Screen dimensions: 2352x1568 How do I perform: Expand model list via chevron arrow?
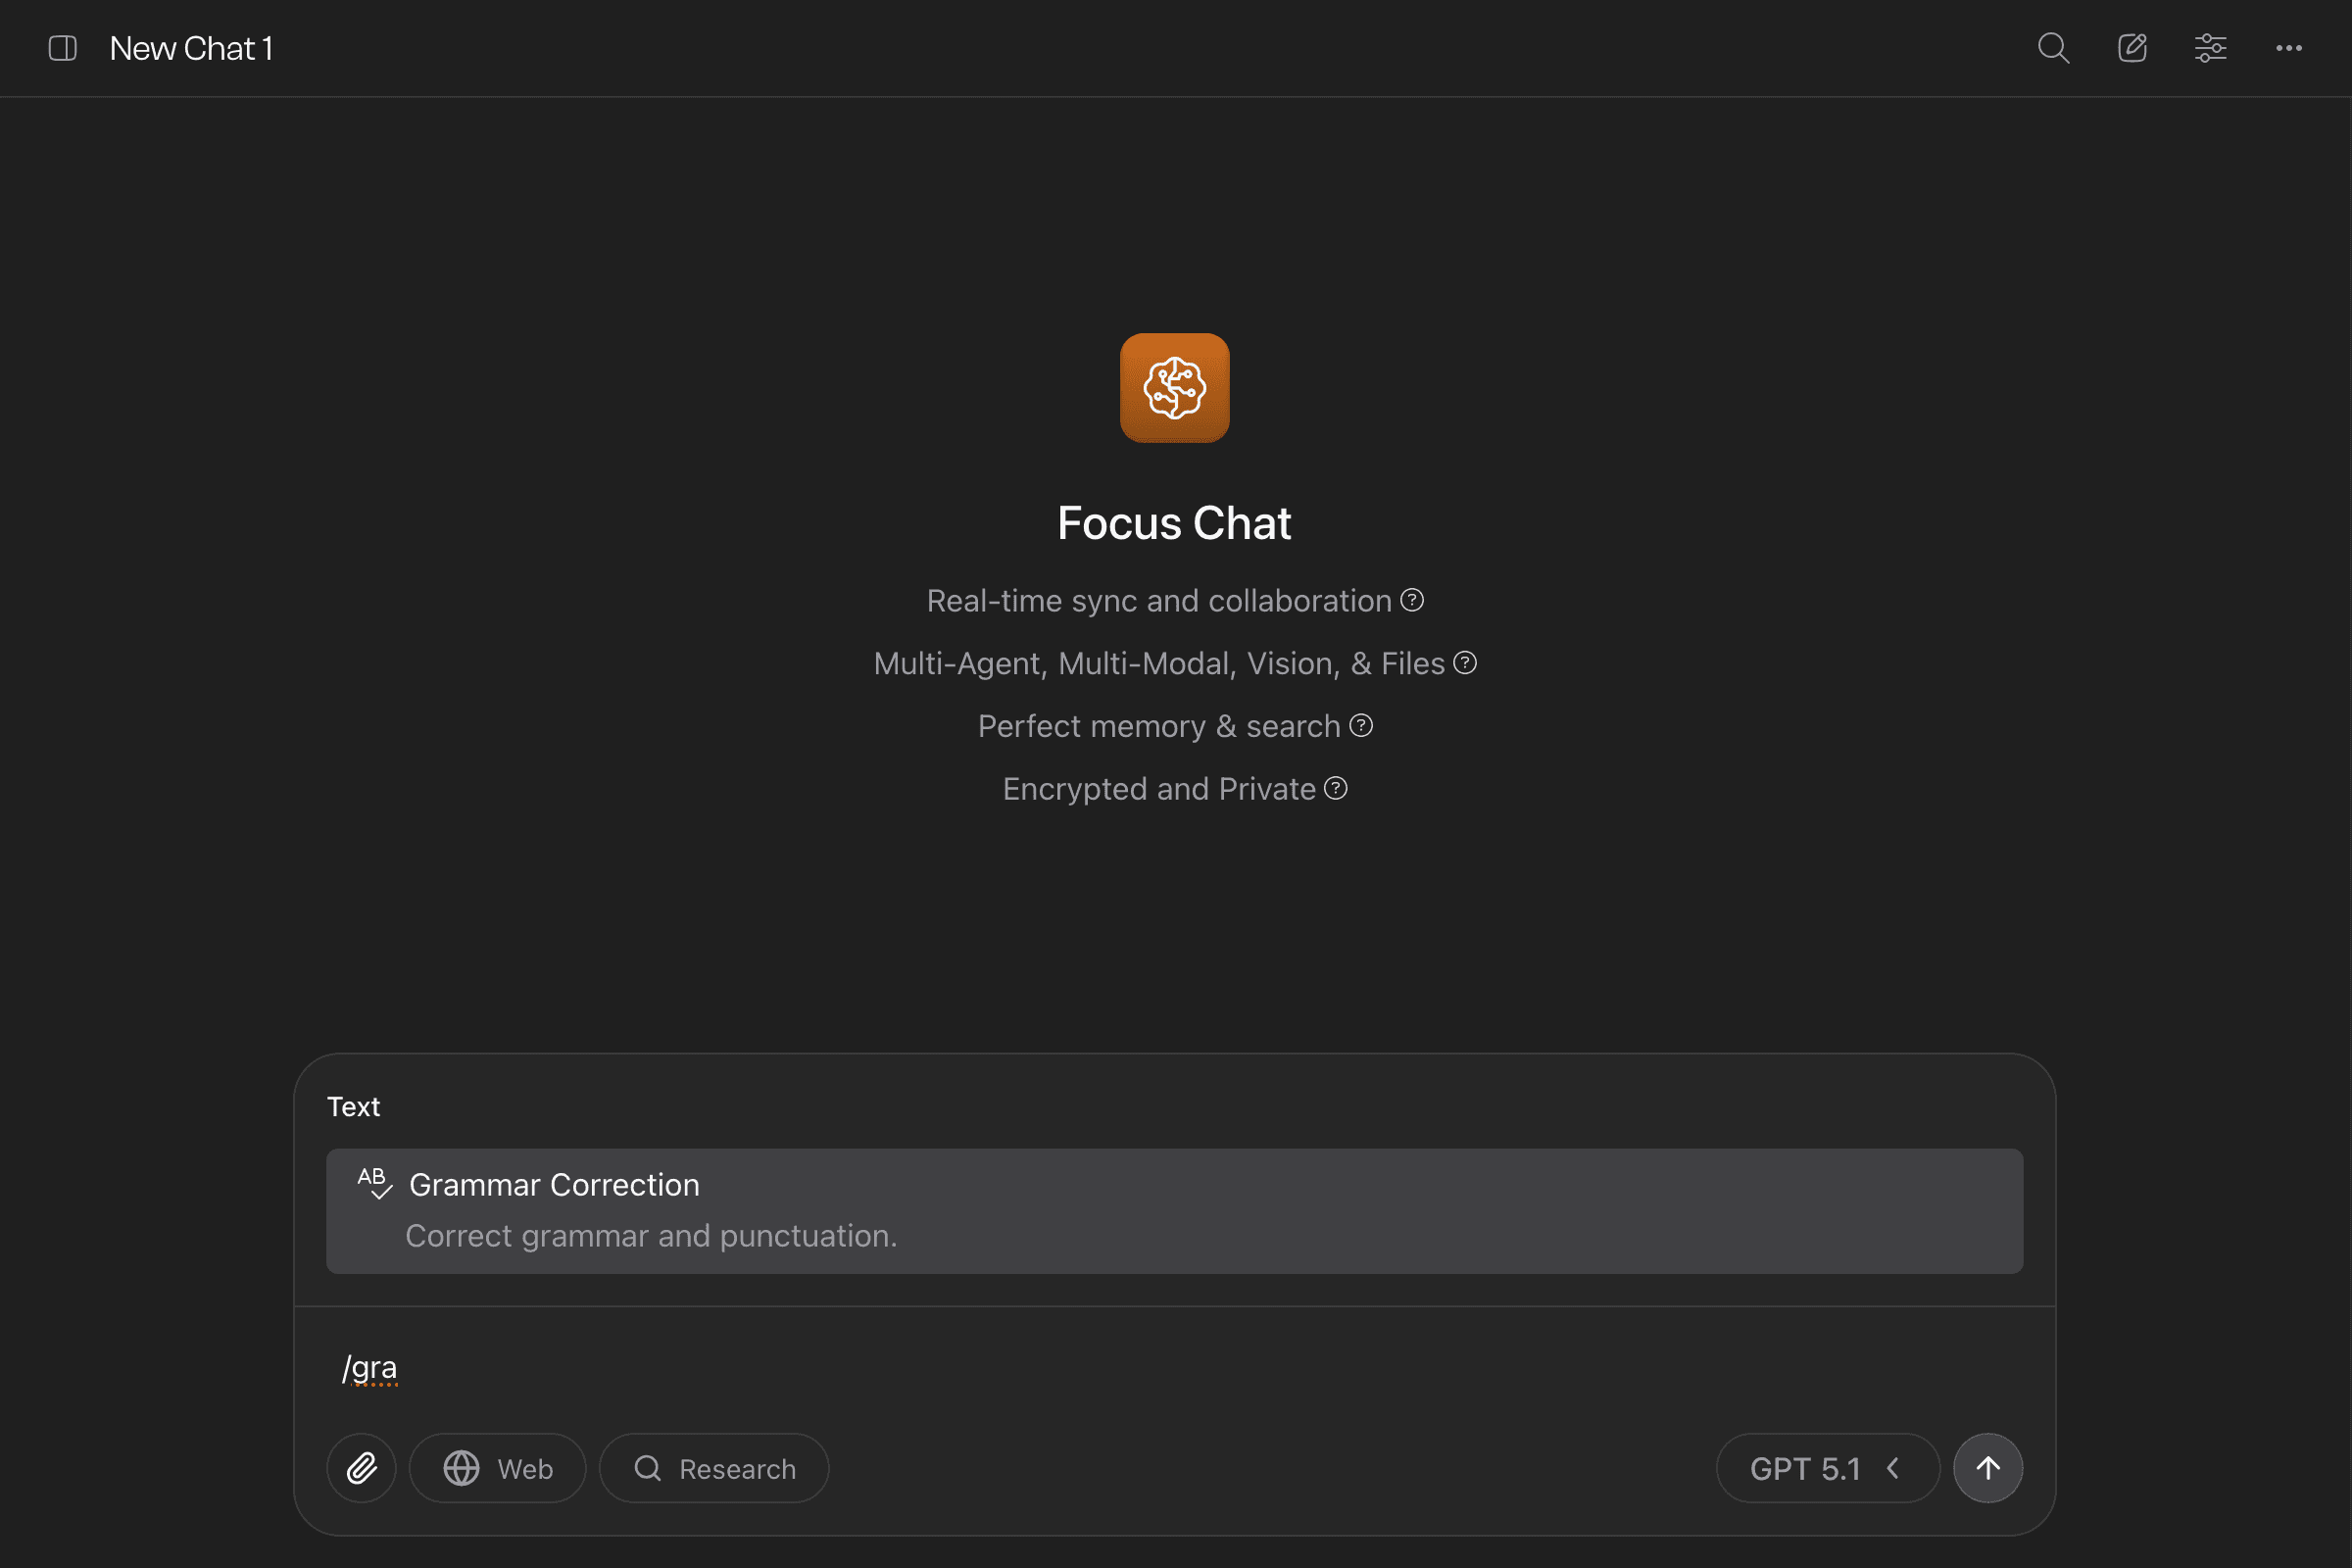[x=1893, y=1468]
